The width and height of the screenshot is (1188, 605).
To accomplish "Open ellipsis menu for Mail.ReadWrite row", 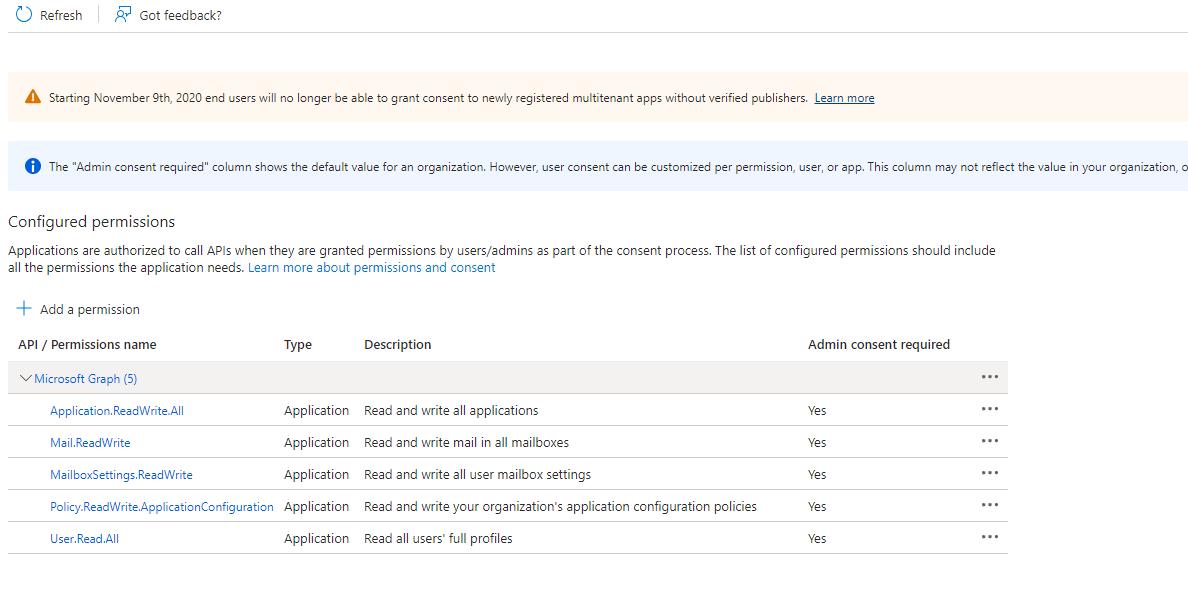I will pyautogui.click(x=989, y=441).
